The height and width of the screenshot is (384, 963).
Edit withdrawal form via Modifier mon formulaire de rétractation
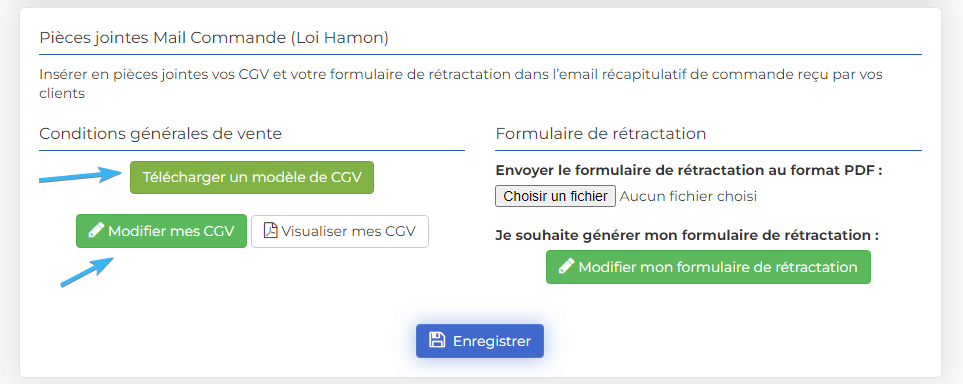[x=708, y=267]
